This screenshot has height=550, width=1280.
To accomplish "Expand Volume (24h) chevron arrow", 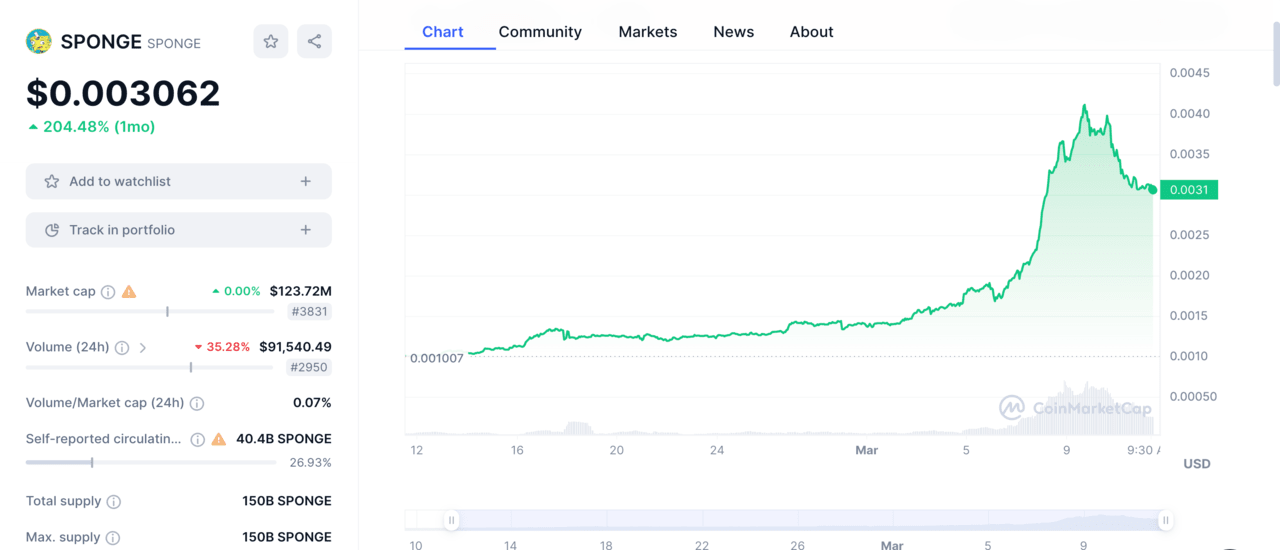I will (143, 348).
